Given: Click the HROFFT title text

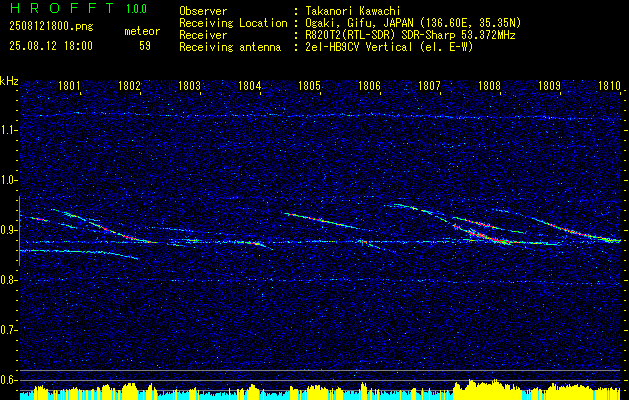Looking at the screenshot, I should (61, 8).
